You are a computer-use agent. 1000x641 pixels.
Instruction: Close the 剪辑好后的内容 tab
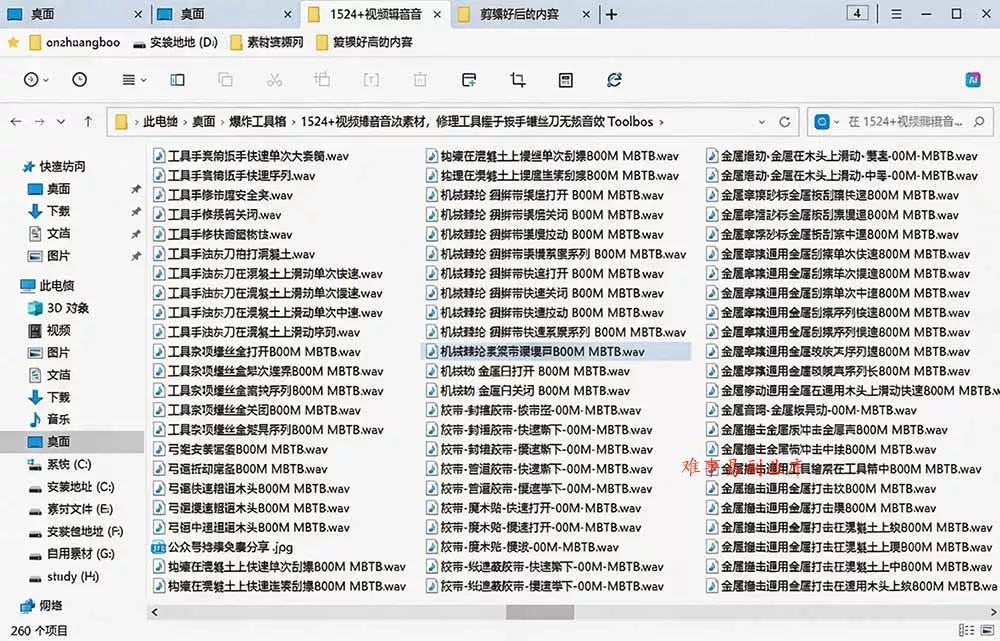point(586,14)
